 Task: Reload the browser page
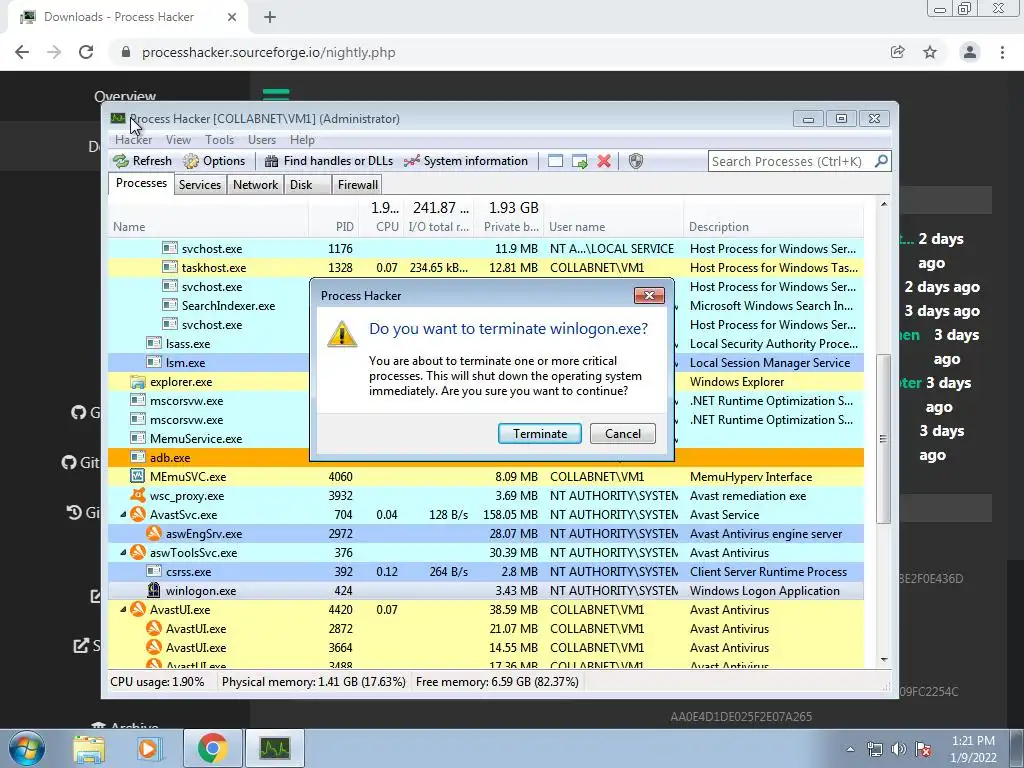pyautogui.click(x=86, y=52)
